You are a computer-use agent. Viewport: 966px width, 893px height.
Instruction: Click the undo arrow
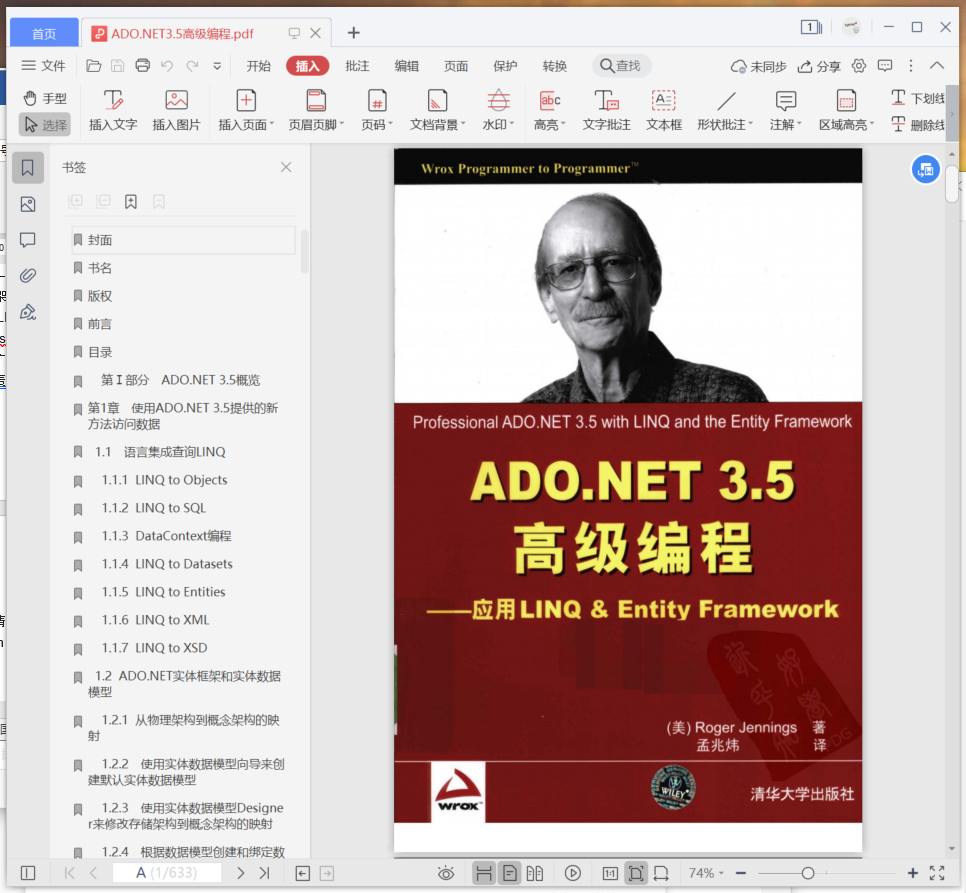pos(167,66)
